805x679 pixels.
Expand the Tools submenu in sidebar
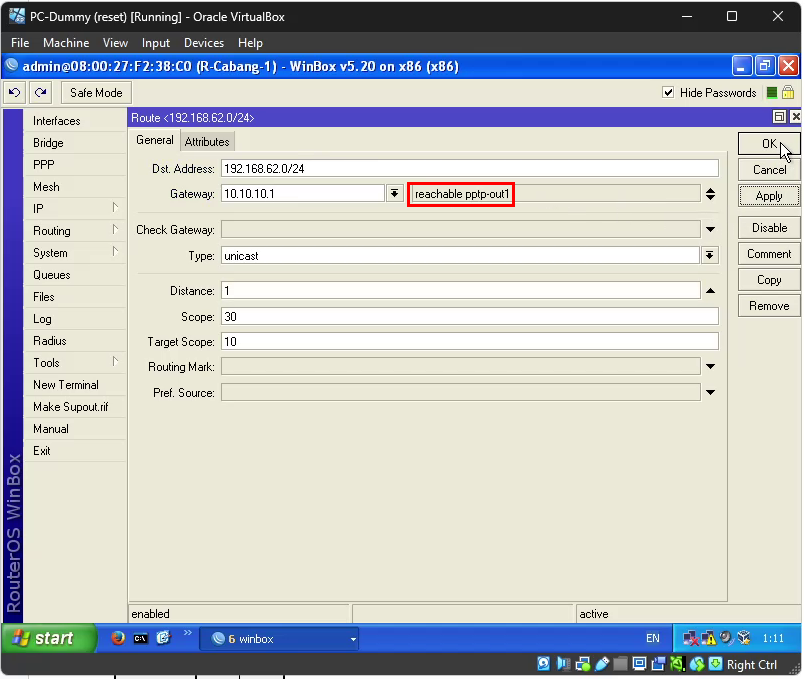(x=116, y=361)
